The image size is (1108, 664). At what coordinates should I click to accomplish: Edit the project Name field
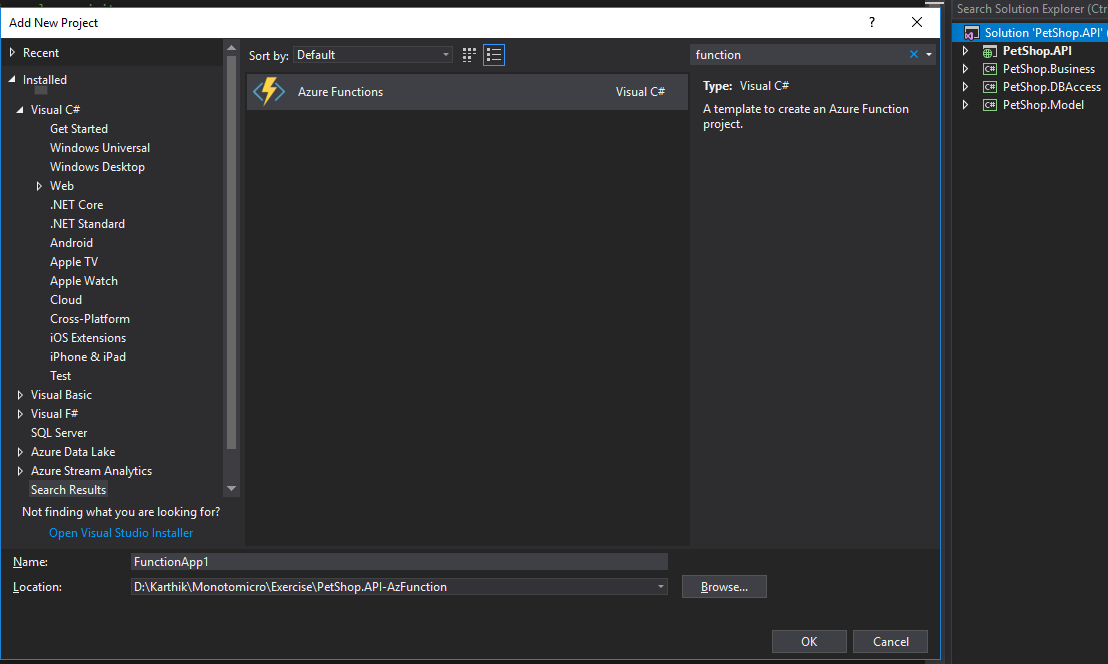pos(399,562)
